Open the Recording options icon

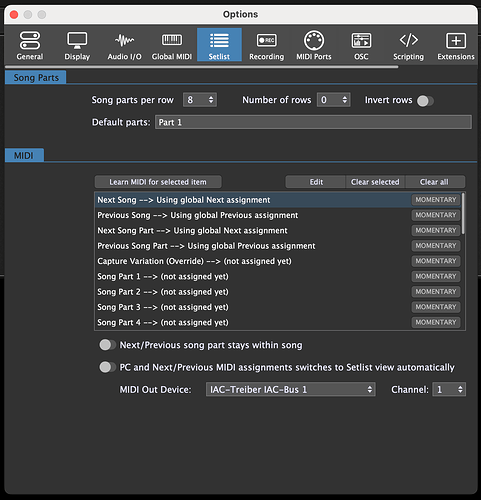coord(266,40)
